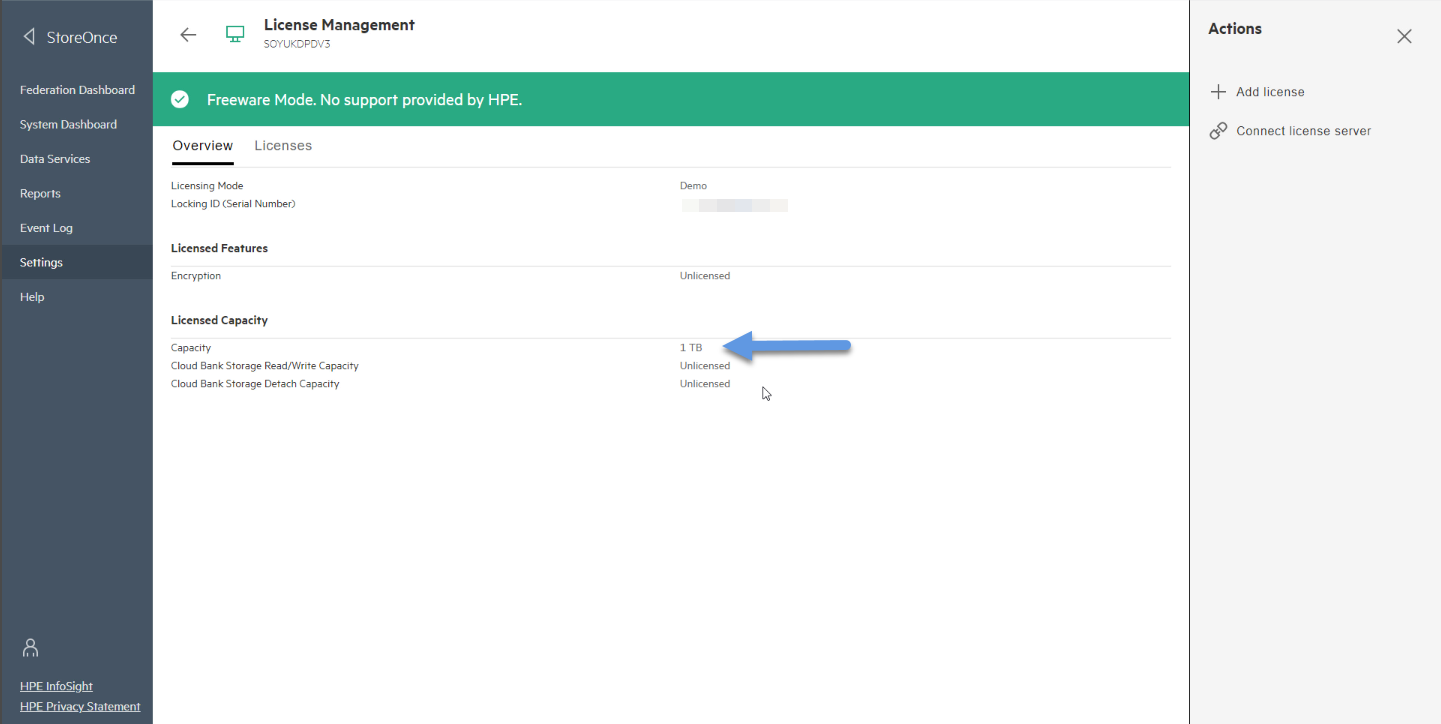Click the green monitor system icon
The image size is (1441, 724).
(235, 35)
